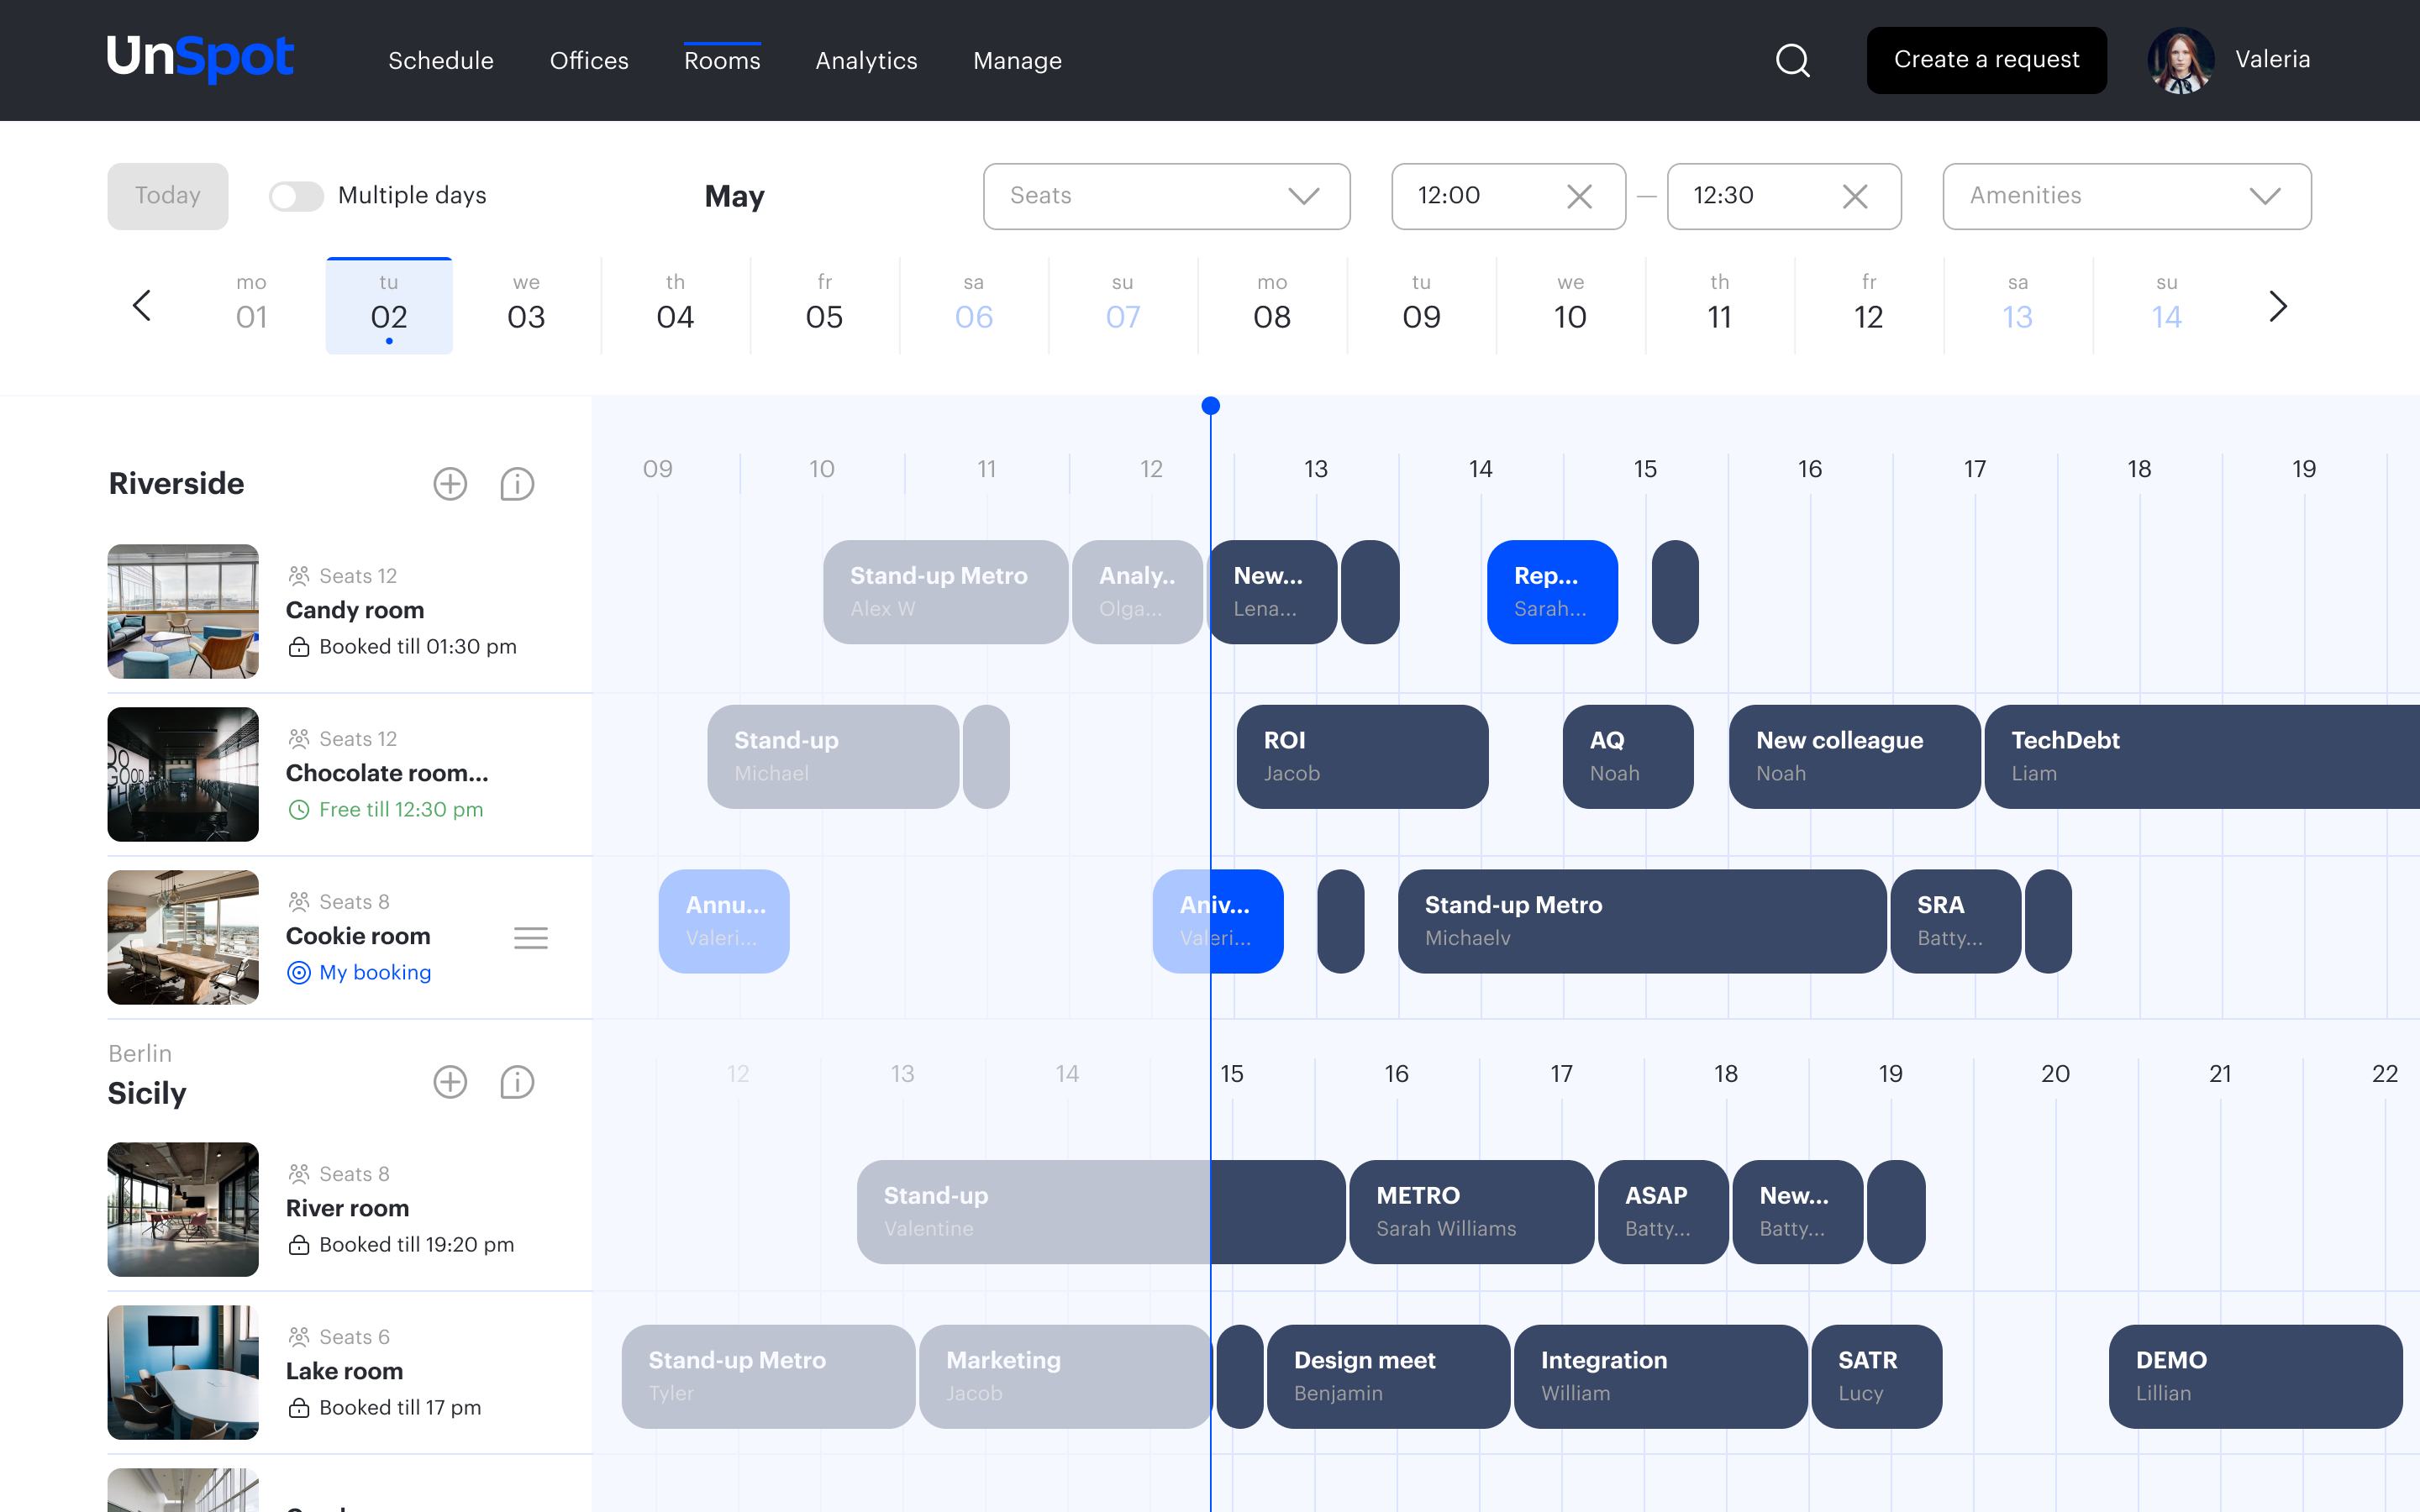Open ROI booking by Jacob
This screenshot has height=1512, width=2420.
coord(1362,757)
